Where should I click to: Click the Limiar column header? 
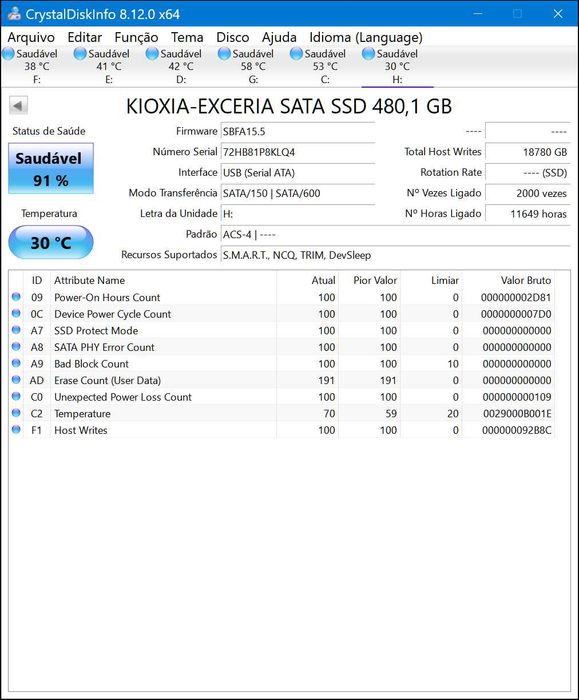[x=431, y=280]
